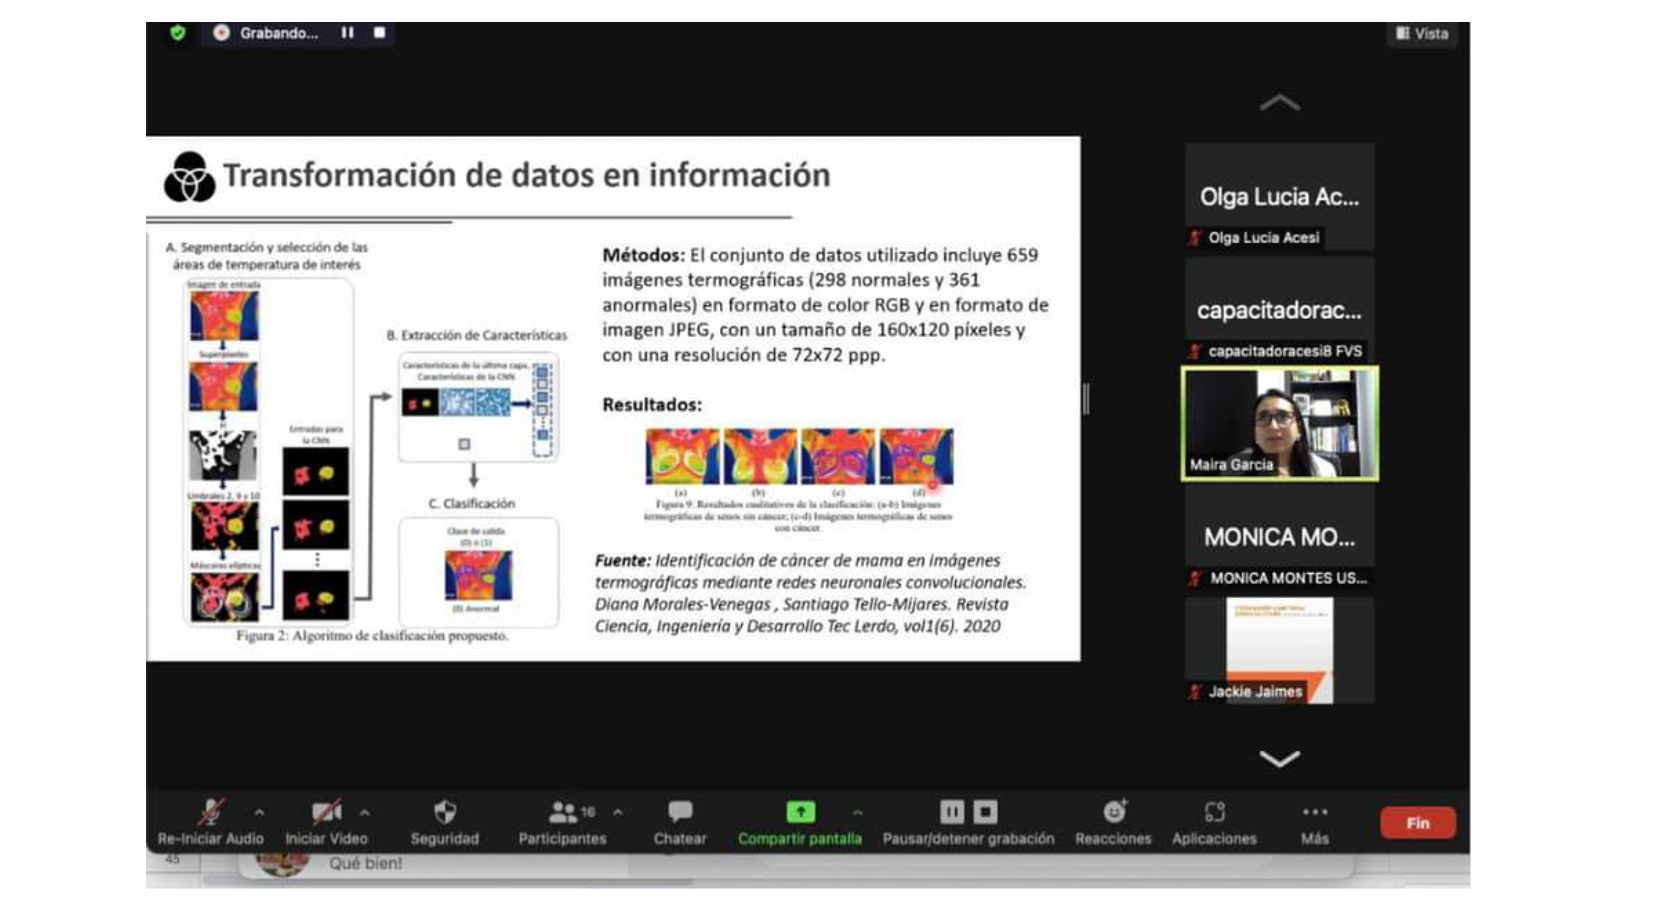This screenshot has height=900, width=1680.
Task: Open the Participantes panel
Action: 563,812
